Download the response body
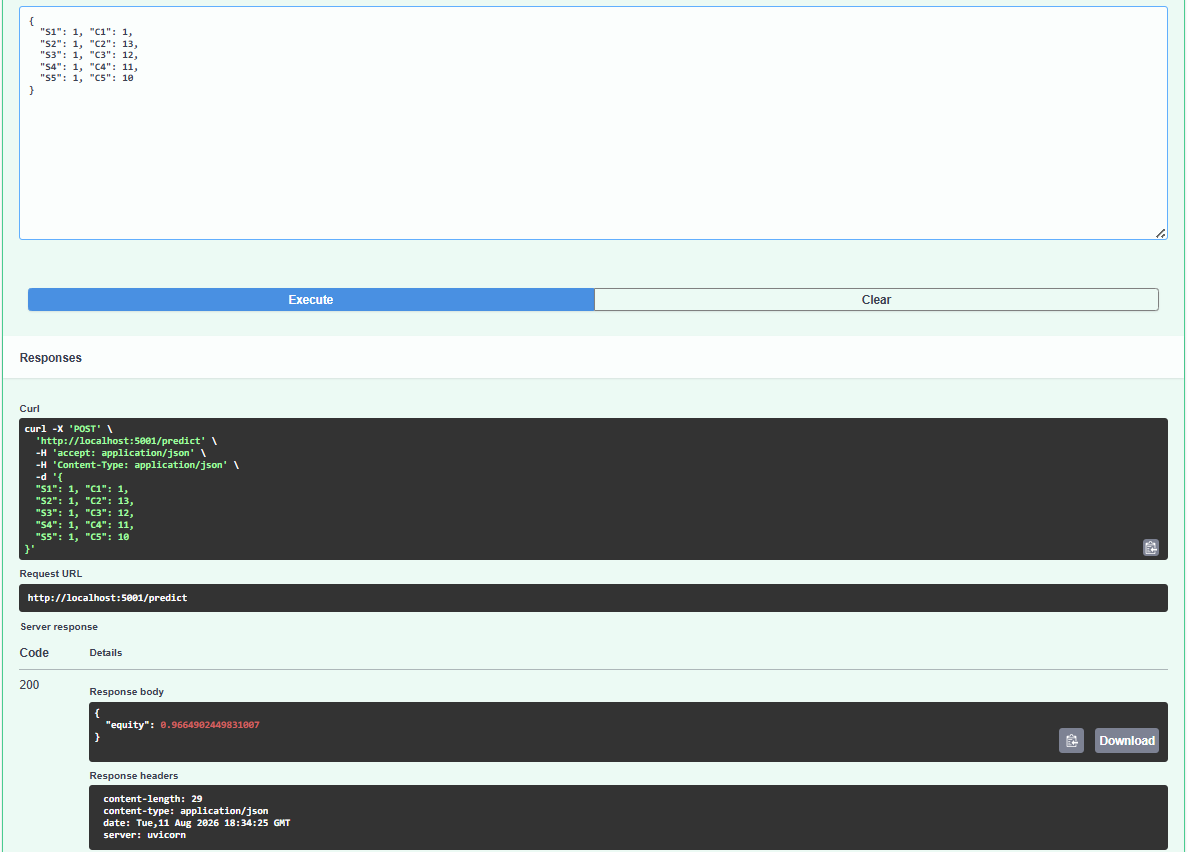The image size is (1200, 852). 1127,741
